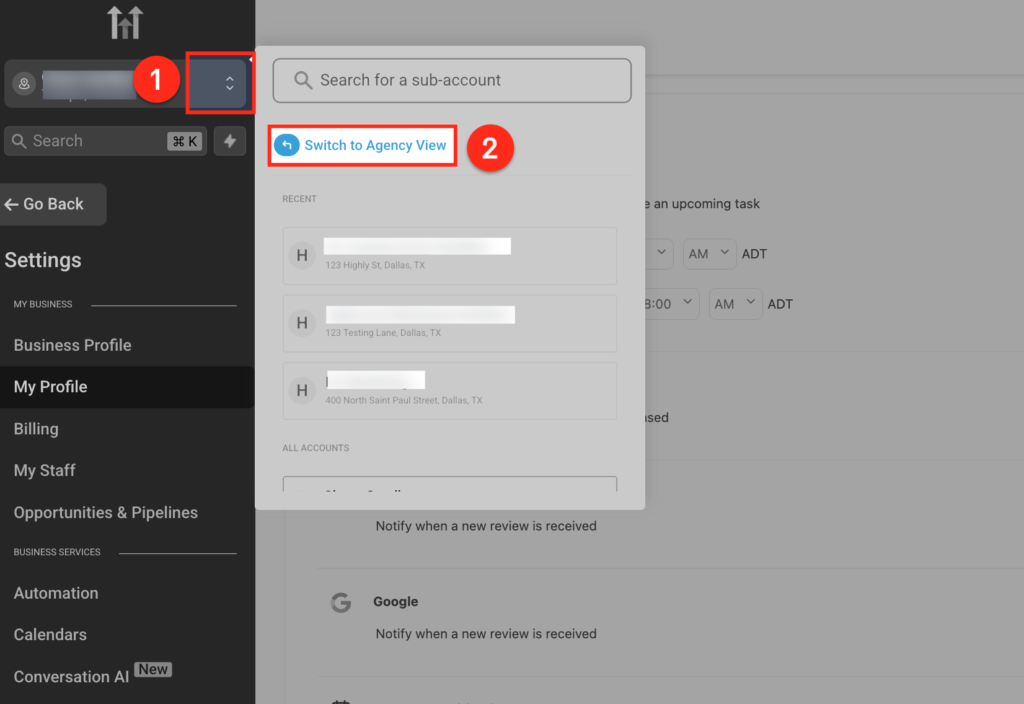The height and width of the screenshot is (704, 1024).
Task: Click the H avatar of the Highly St sub-account
Action: click(x=302, y=255)
